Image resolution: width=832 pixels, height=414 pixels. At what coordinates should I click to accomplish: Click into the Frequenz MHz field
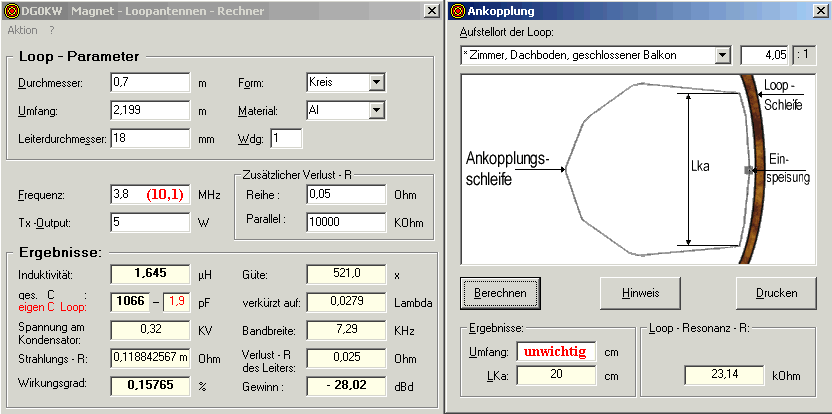click(x=150, y=195)
